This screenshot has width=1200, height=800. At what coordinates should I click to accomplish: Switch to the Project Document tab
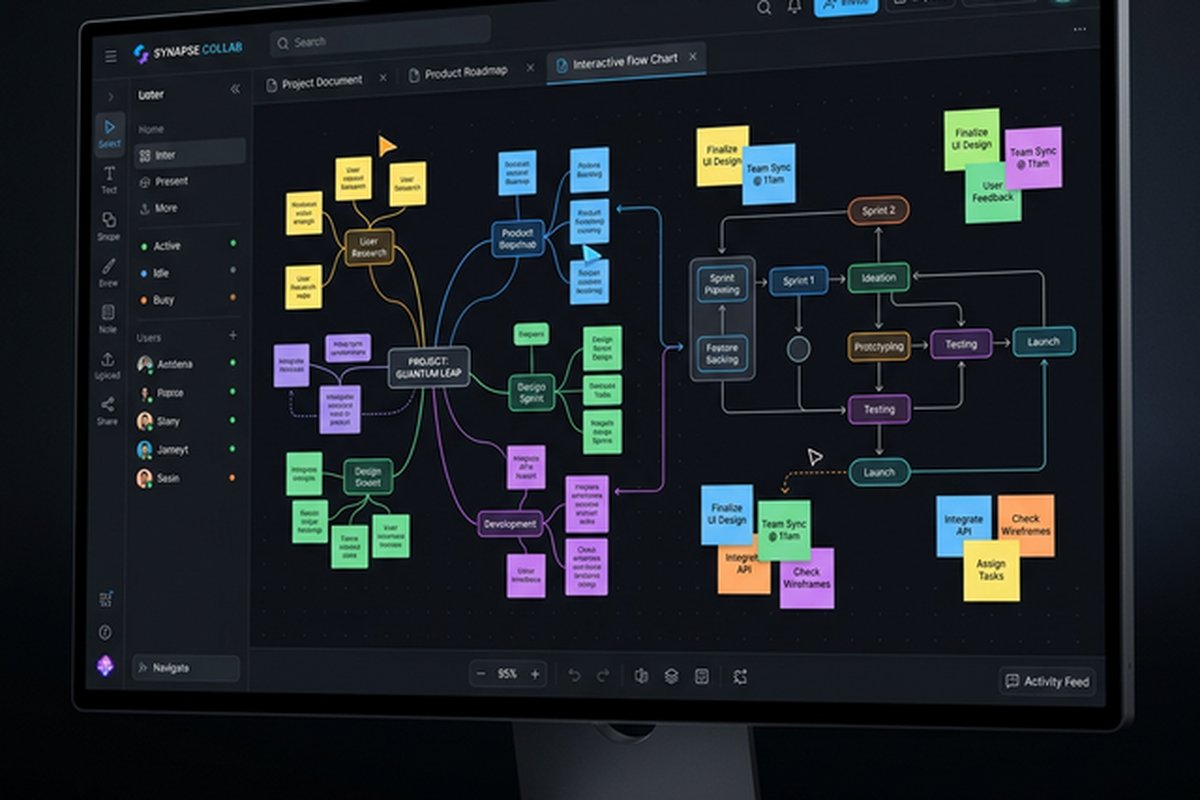(x=322, y=82)
